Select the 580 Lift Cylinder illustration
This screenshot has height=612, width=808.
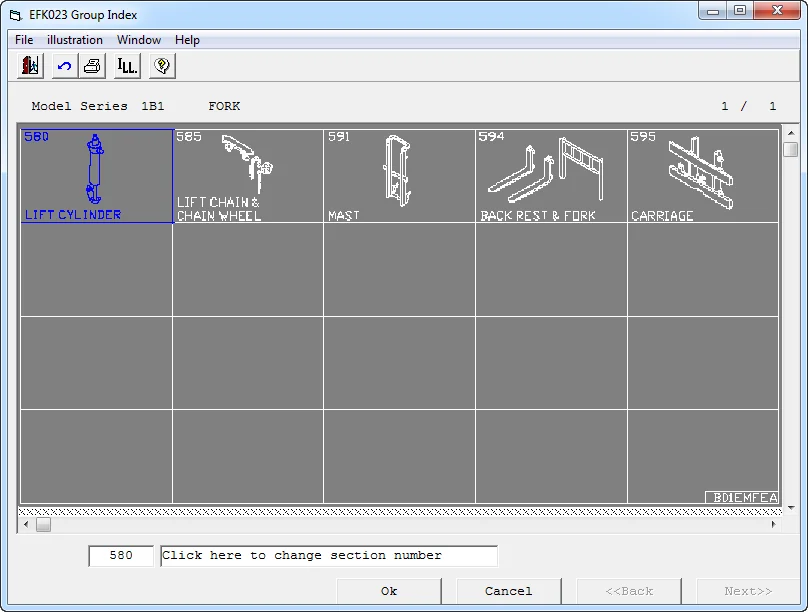[96, 176]
